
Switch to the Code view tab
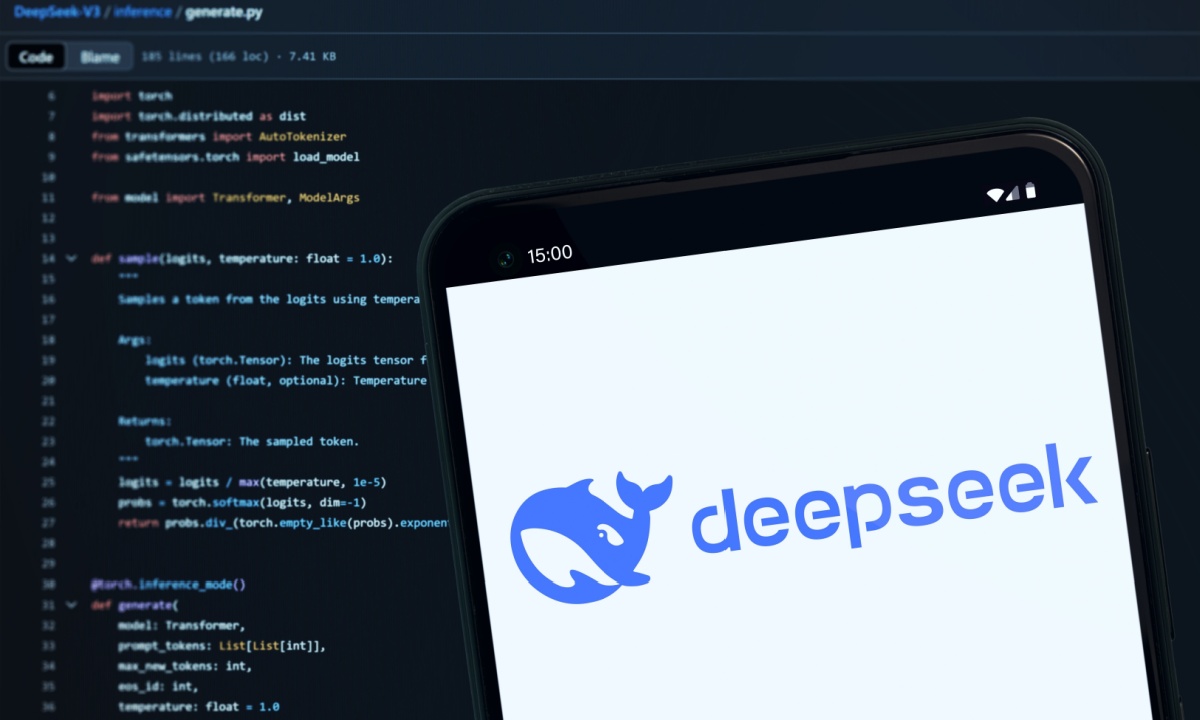pos(36,57)
